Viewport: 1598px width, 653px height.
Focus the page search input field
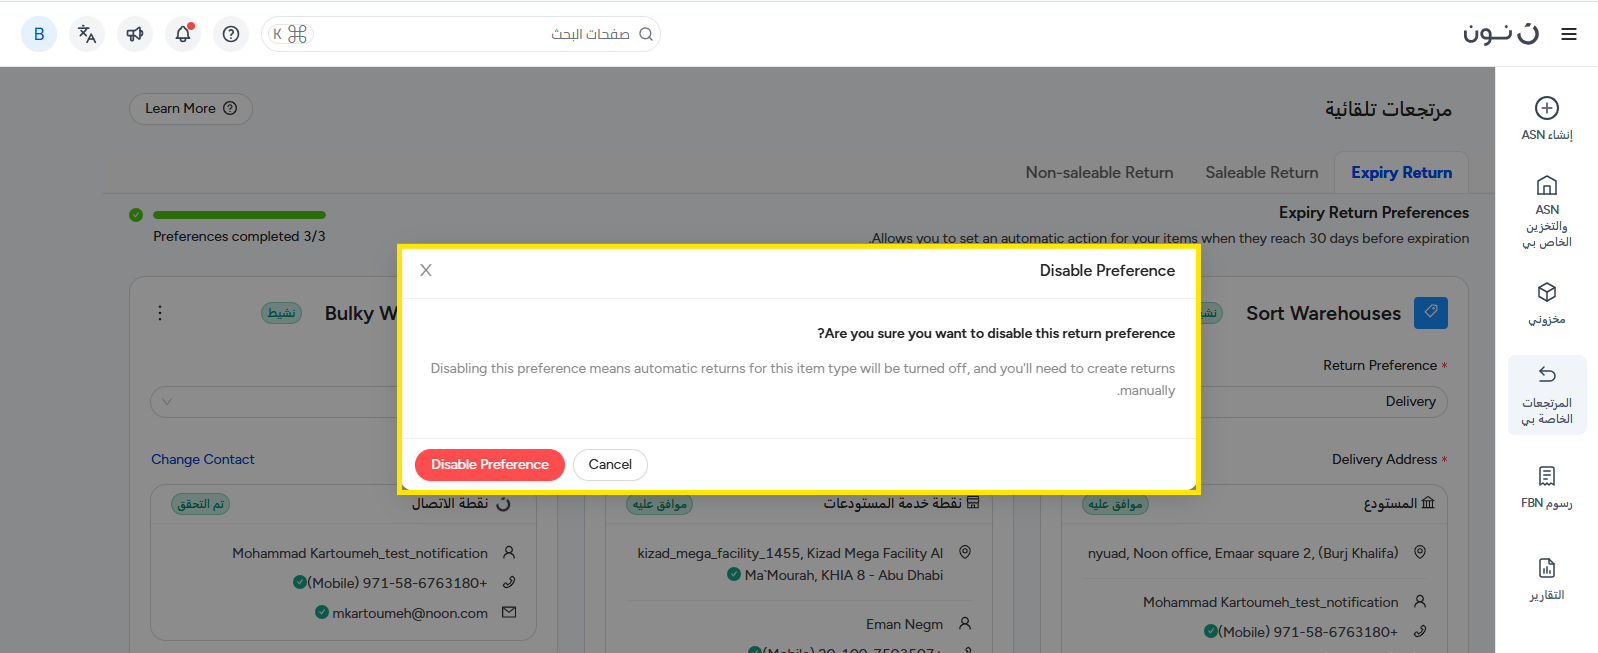(470, 34)
